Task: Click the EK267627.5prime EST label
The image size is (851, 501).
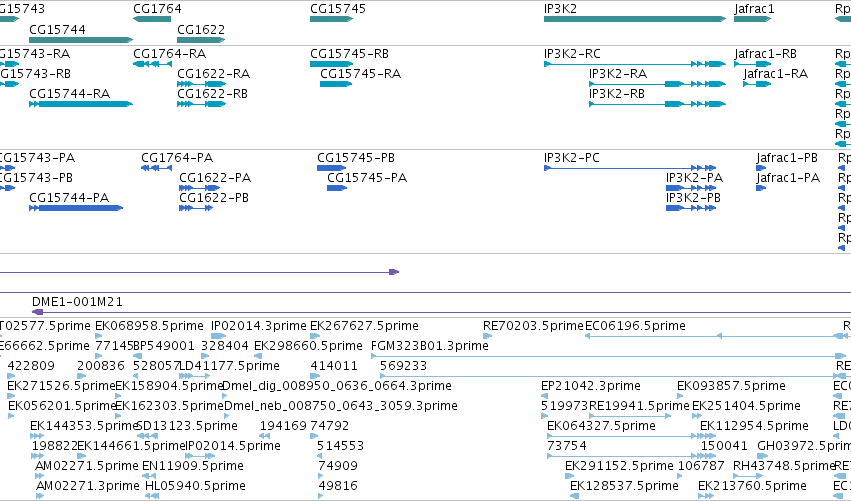Action: [x=364, y=326]
